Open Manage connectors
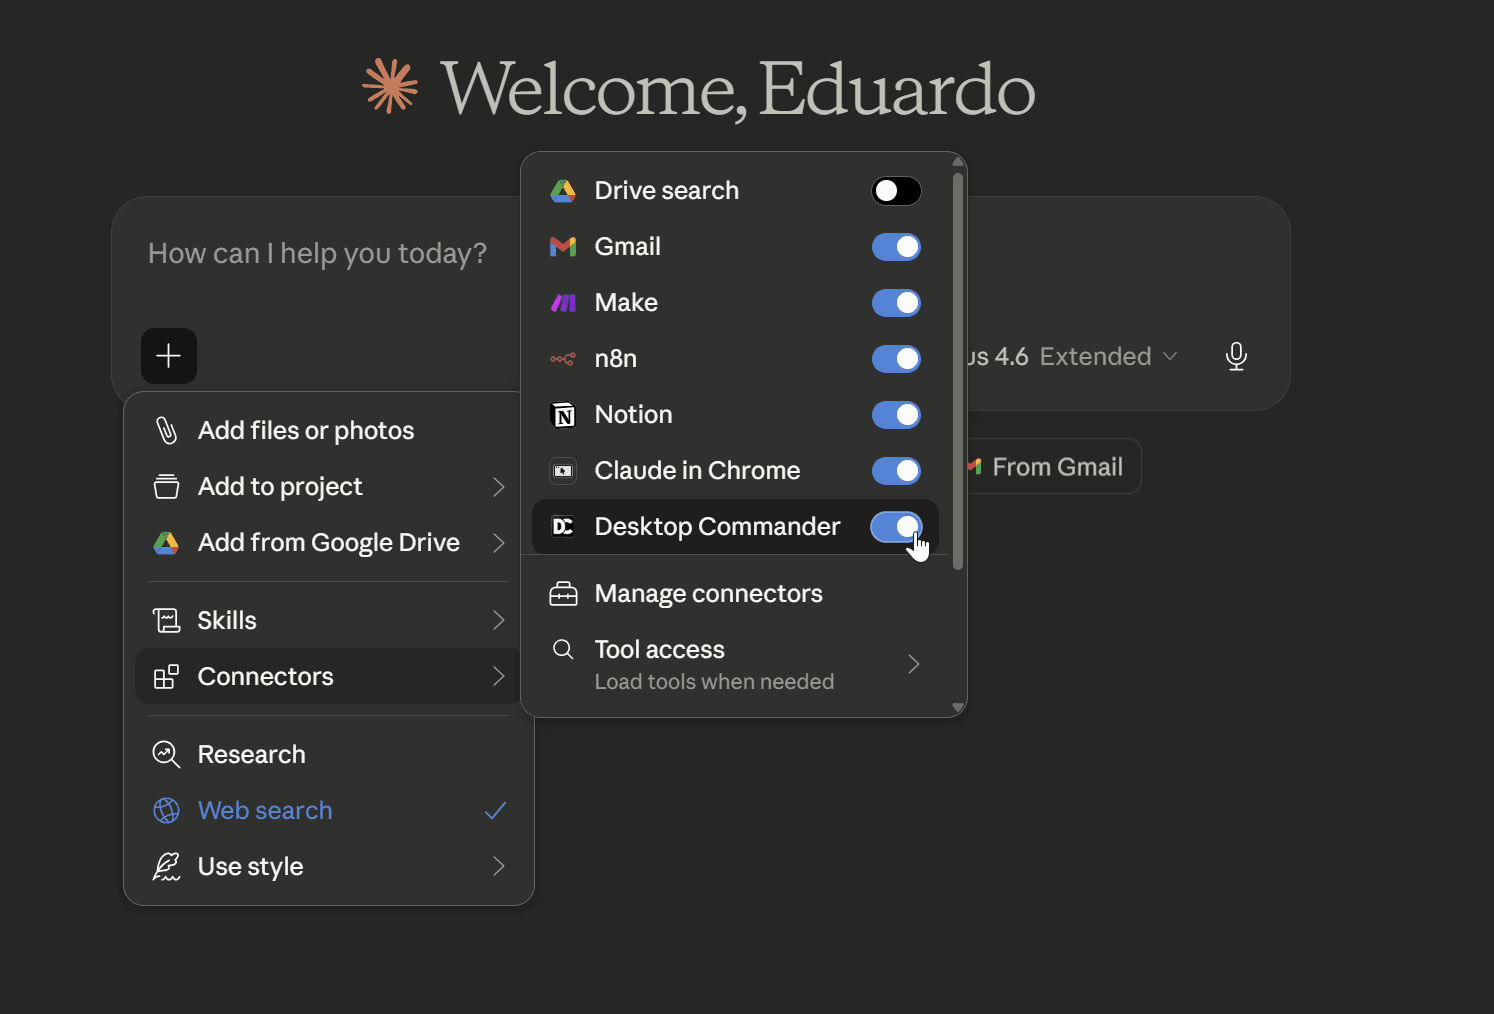 tap(708, 593)
